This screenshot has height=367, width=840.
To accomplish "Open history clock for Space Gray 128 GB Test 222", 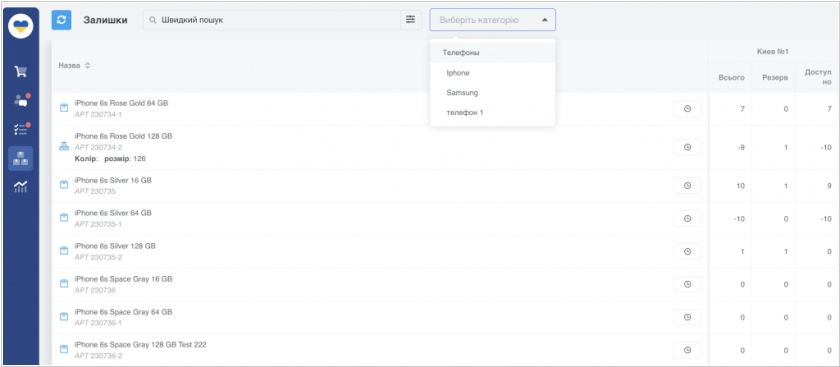I will pos(687,350).
